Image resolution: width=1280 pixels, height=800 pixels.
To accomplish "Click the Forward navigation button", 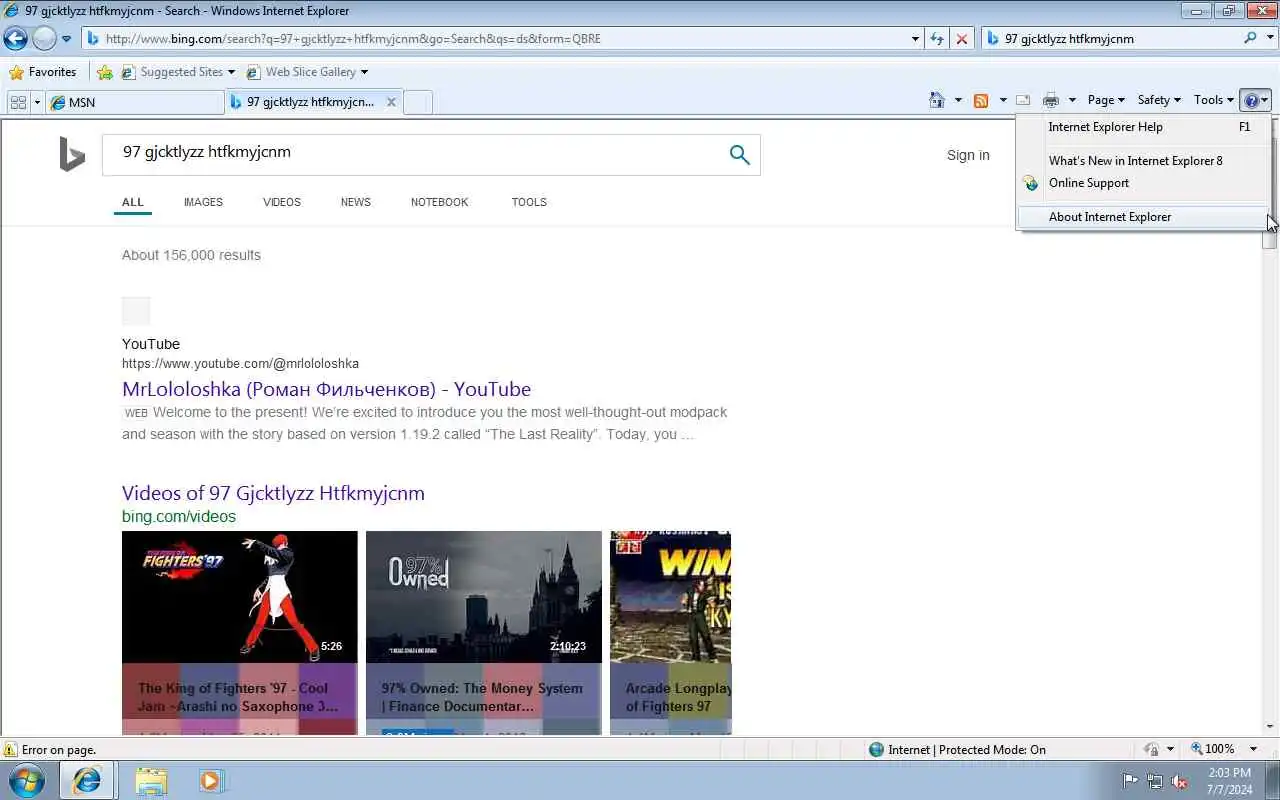I will pyautogui.click(x=44, y=38).
